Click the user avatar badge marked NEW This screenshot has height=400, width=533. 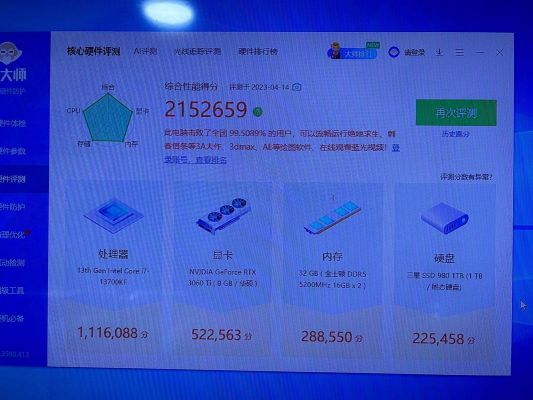pyautogui.click(x=353, y=52)
